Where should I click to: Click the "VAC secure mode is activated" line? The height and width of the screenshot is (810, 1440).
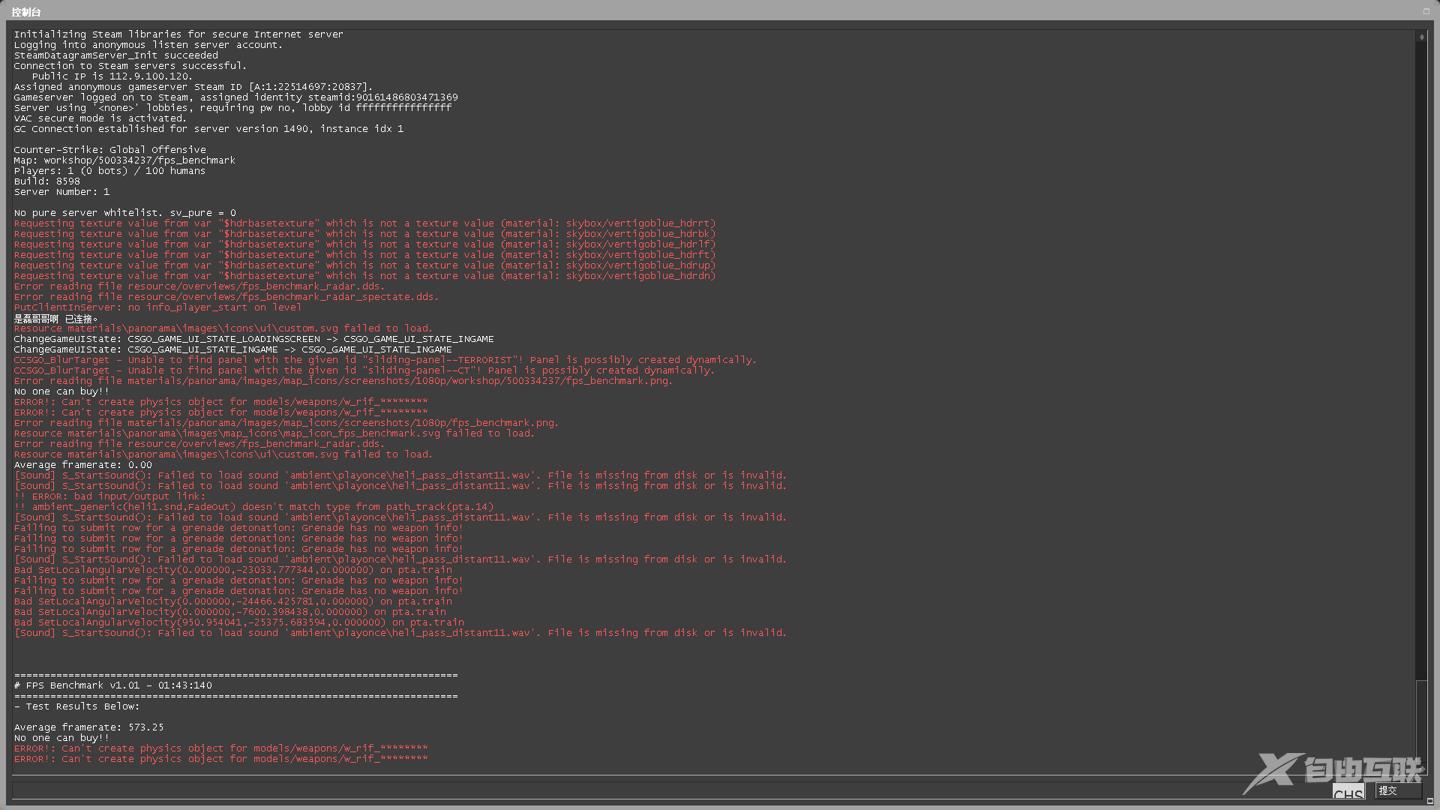100,118
